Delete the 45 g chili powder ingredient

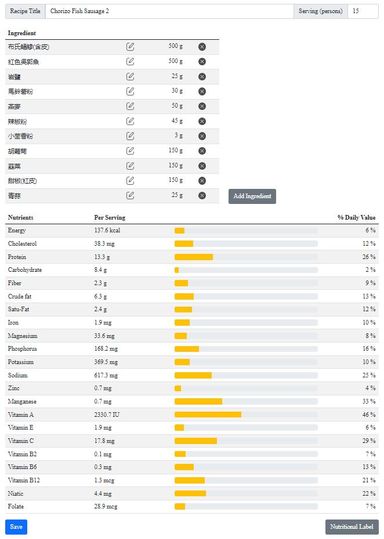202,121
